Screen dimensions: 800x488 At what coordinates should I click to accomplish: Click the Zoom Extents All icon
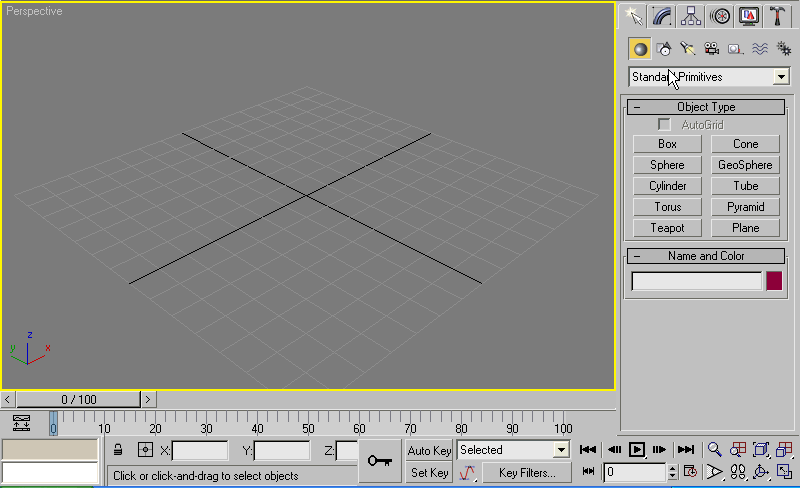pos(784,450)
